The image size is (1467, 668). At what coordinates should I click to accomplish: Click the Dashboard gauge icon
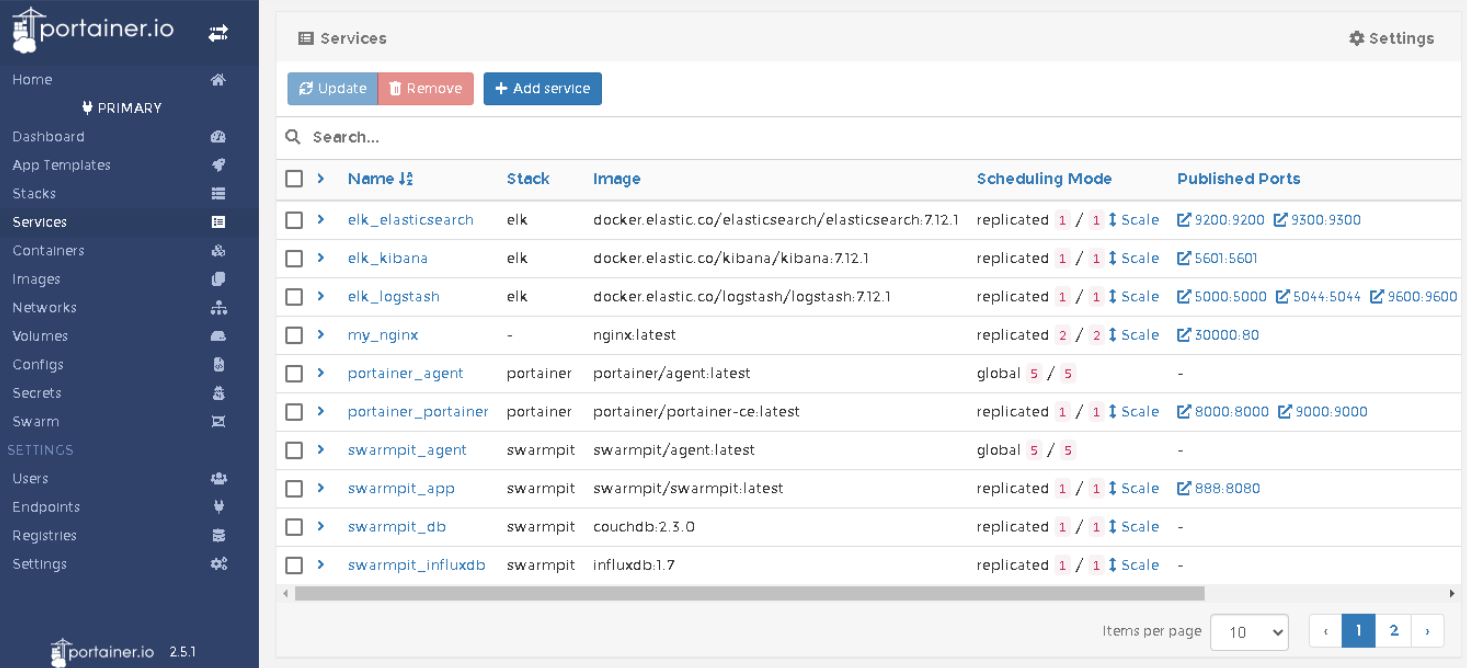(x=218, y=137)
